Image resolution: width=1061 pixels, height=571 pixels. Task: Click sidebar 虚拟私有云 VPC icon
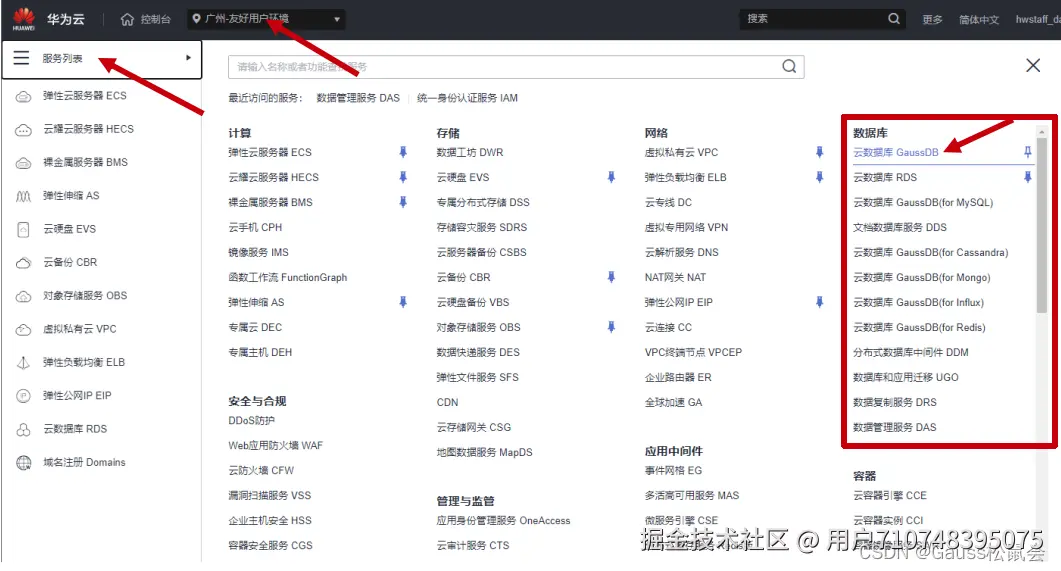point(24,329)
